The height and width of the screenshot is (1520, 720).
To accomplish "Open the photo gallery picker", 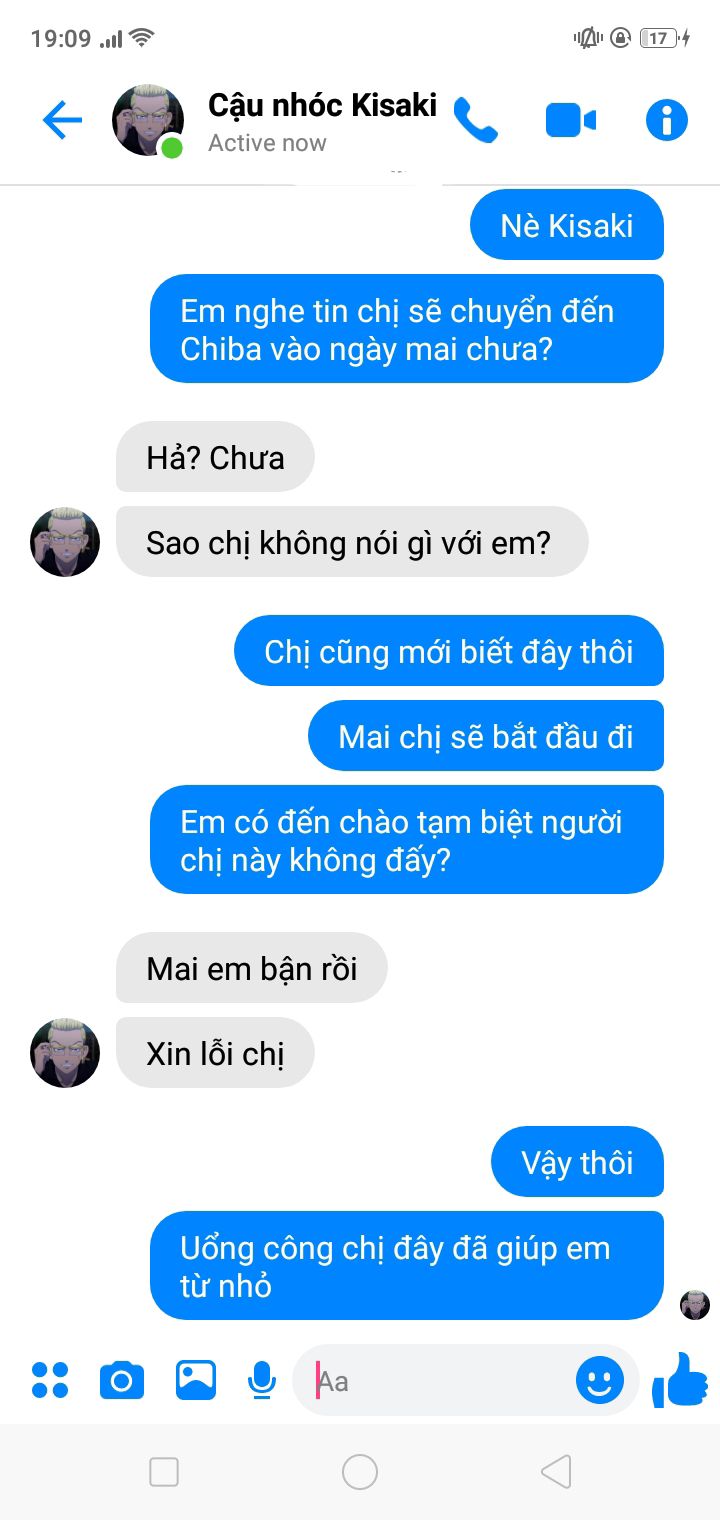I will pos(196,1380).
